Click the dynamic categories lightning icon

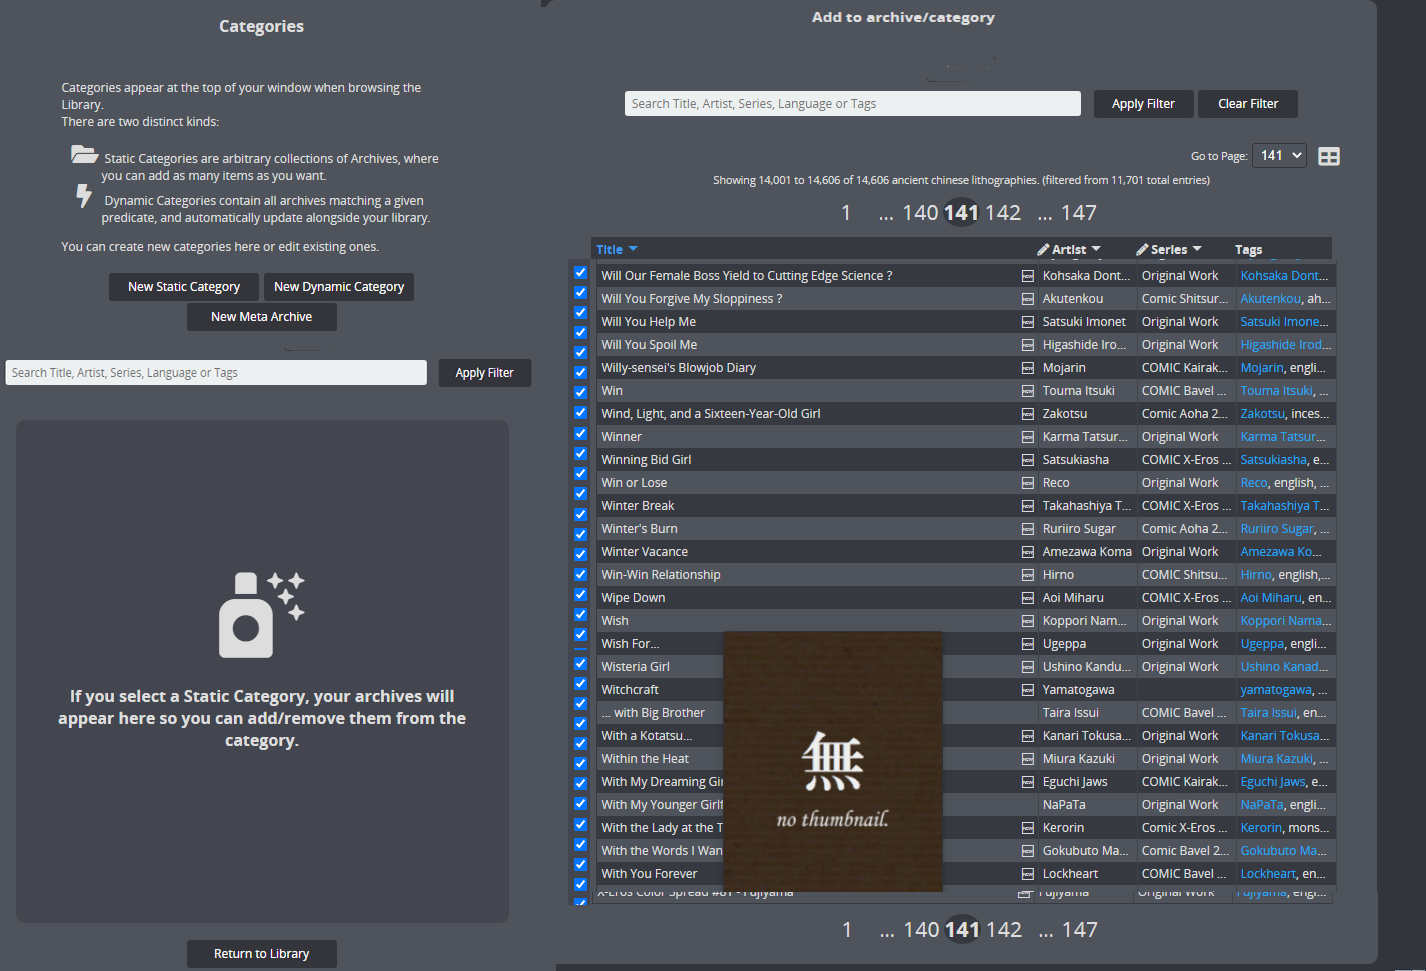(x=83, y=195)
